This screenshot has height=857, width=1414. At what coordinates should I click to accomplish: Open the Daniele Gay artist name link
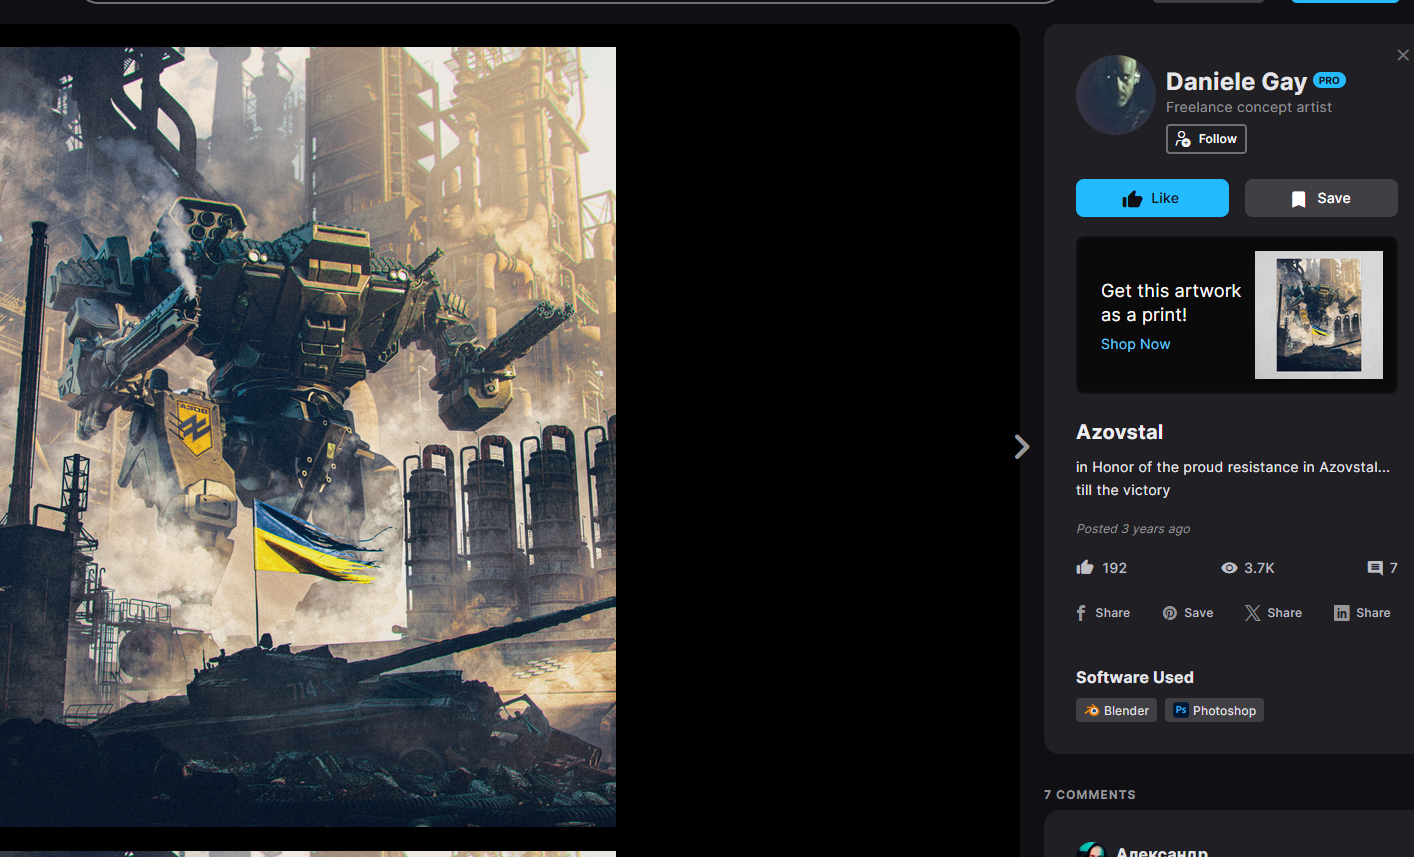1236,81
